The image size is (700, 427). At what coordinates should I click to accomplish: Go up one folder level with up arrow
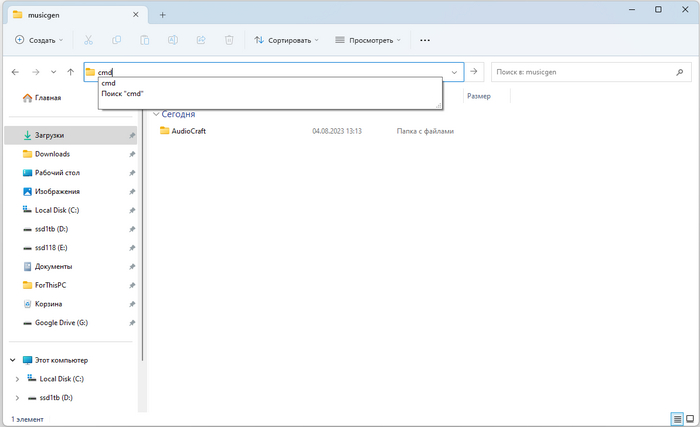70,72
